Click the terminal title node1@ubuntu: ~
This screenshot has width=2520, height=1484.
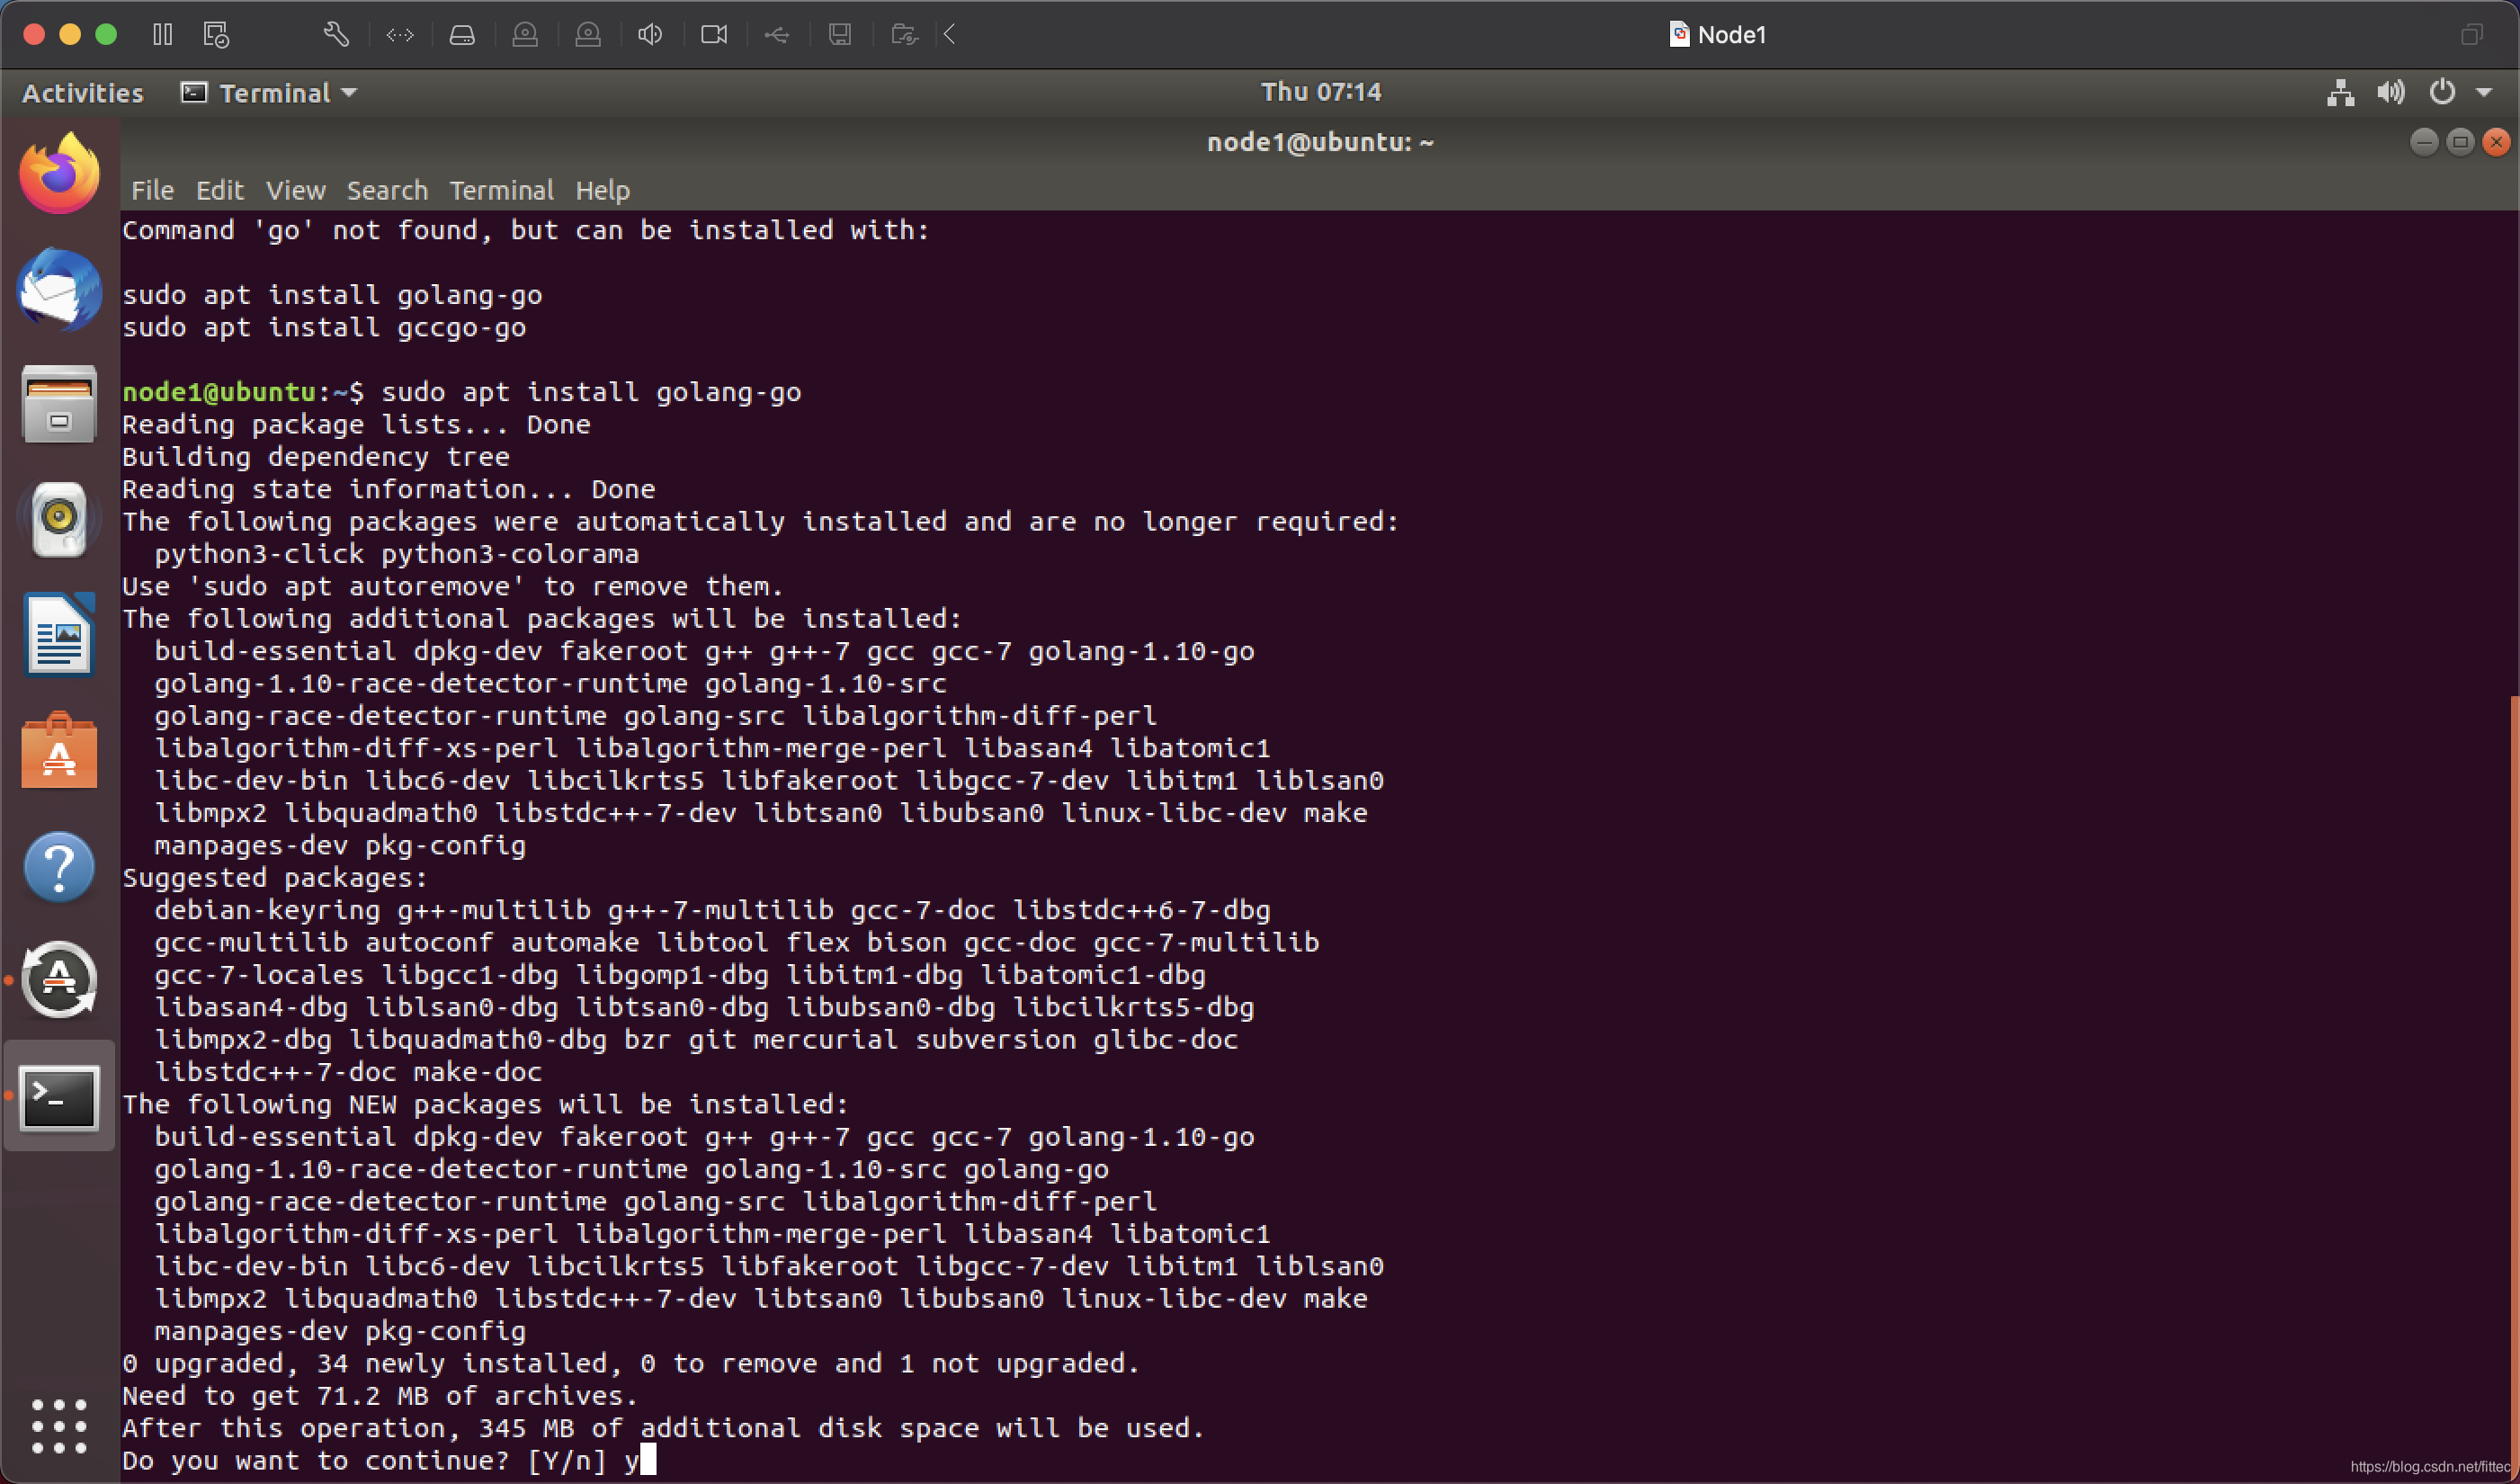1321,142
